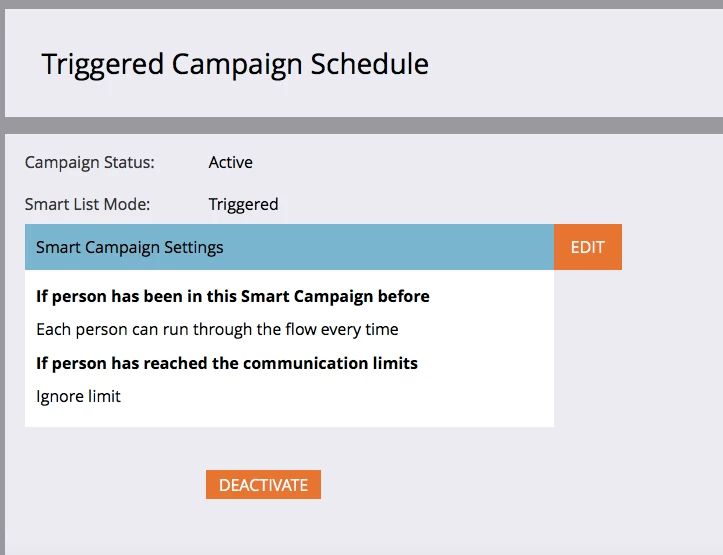The width and height of the screenshot is (723, 555).
Task: Click the Smart List Mode label
Action: (87, 204)
